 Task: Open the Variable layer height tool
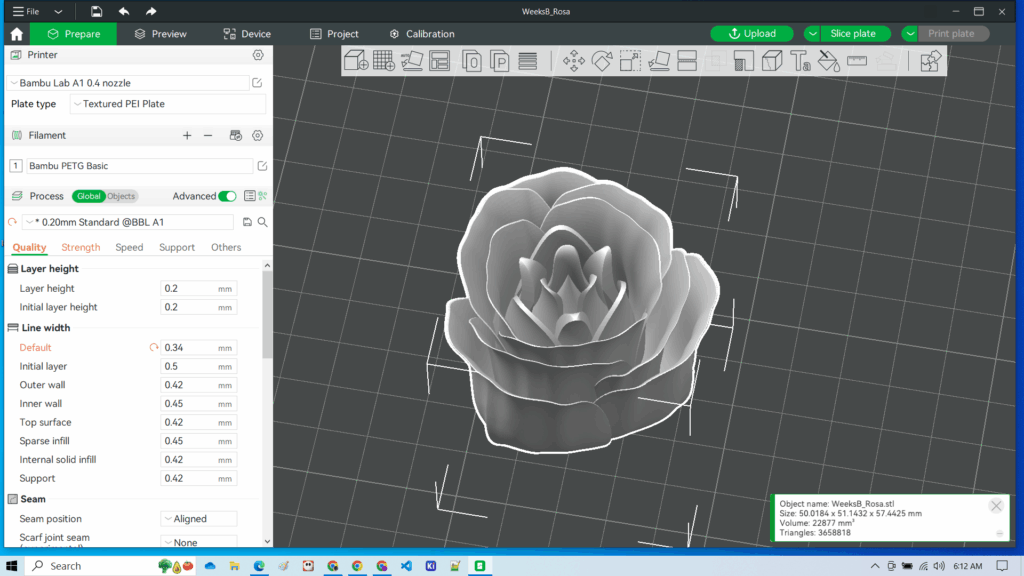pos(529,60)
